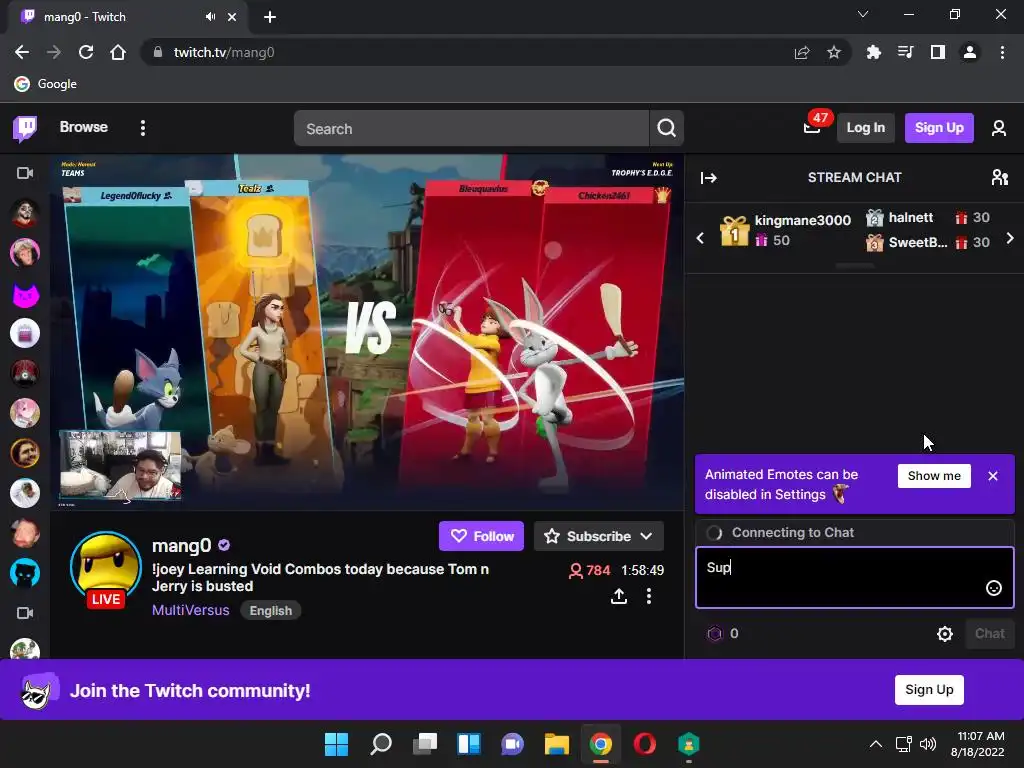Image resolution: width=1024 pixels, height=768 pixels.
Task: Open the three-dot menu beside Browse
Action: (x=142, y=128)
